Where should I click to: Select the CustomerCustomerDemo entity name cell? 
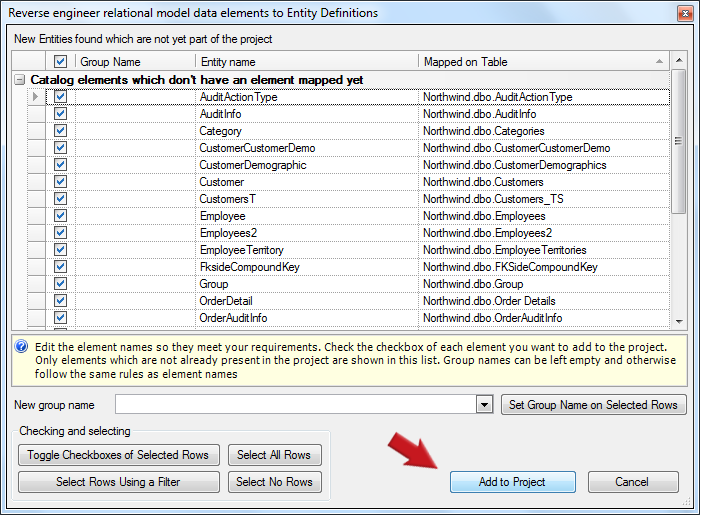pyautogui.click(x=307, y=148)
